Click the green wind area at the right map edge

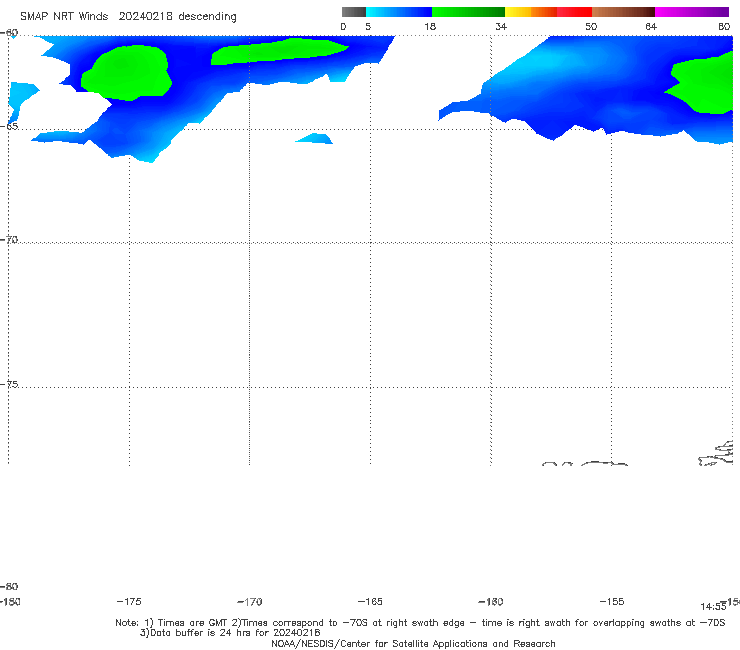coord(701,83)
